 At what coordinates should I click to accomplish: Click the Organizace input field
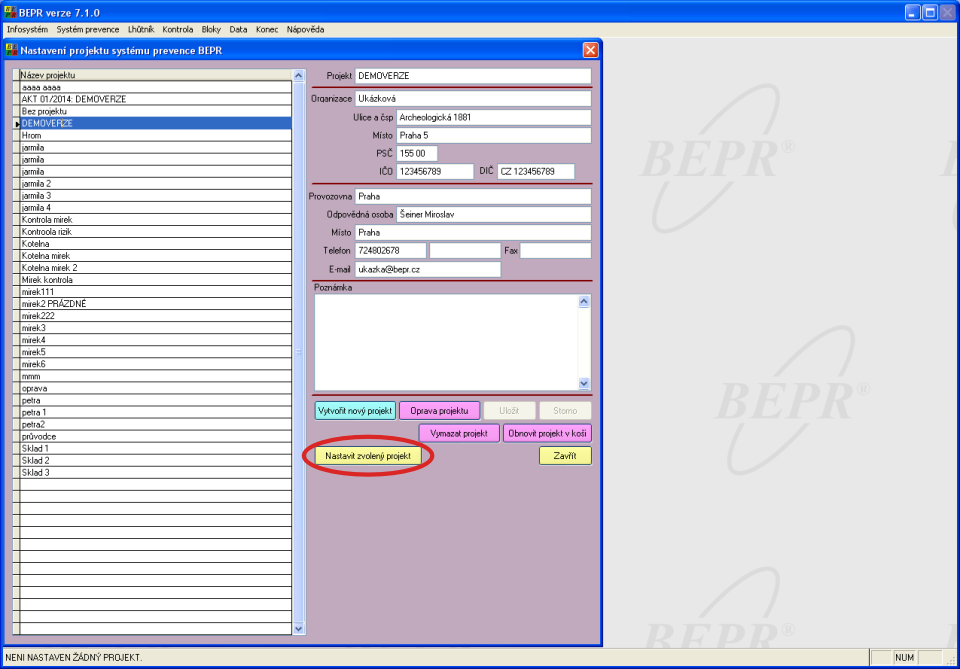pos(473,99)
